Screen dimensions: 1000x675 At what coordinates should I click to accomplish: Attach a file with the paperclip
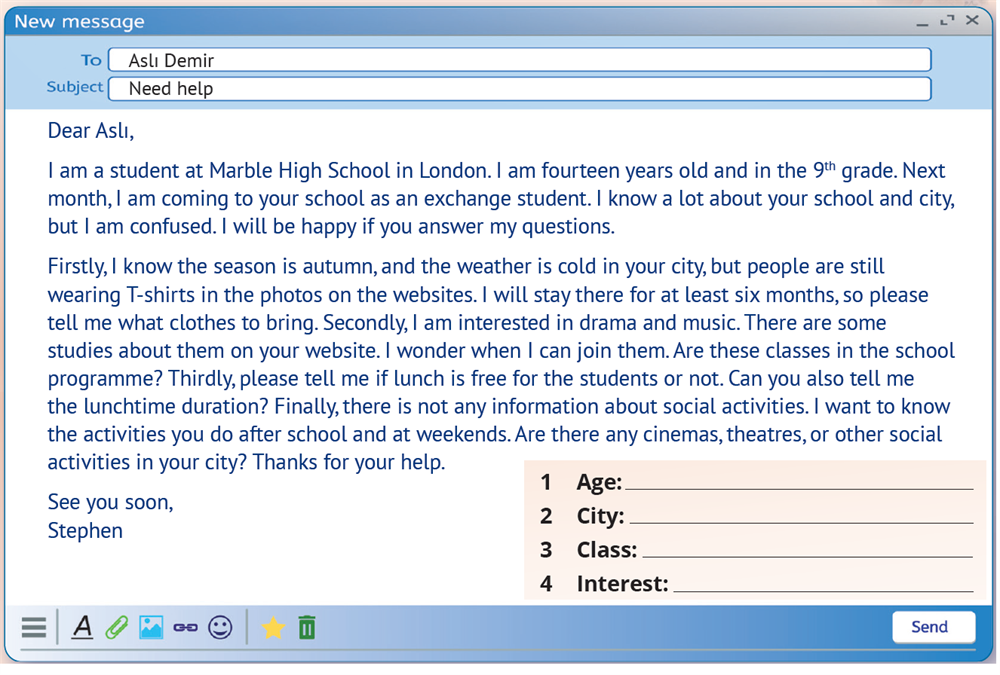coord(117,627)
